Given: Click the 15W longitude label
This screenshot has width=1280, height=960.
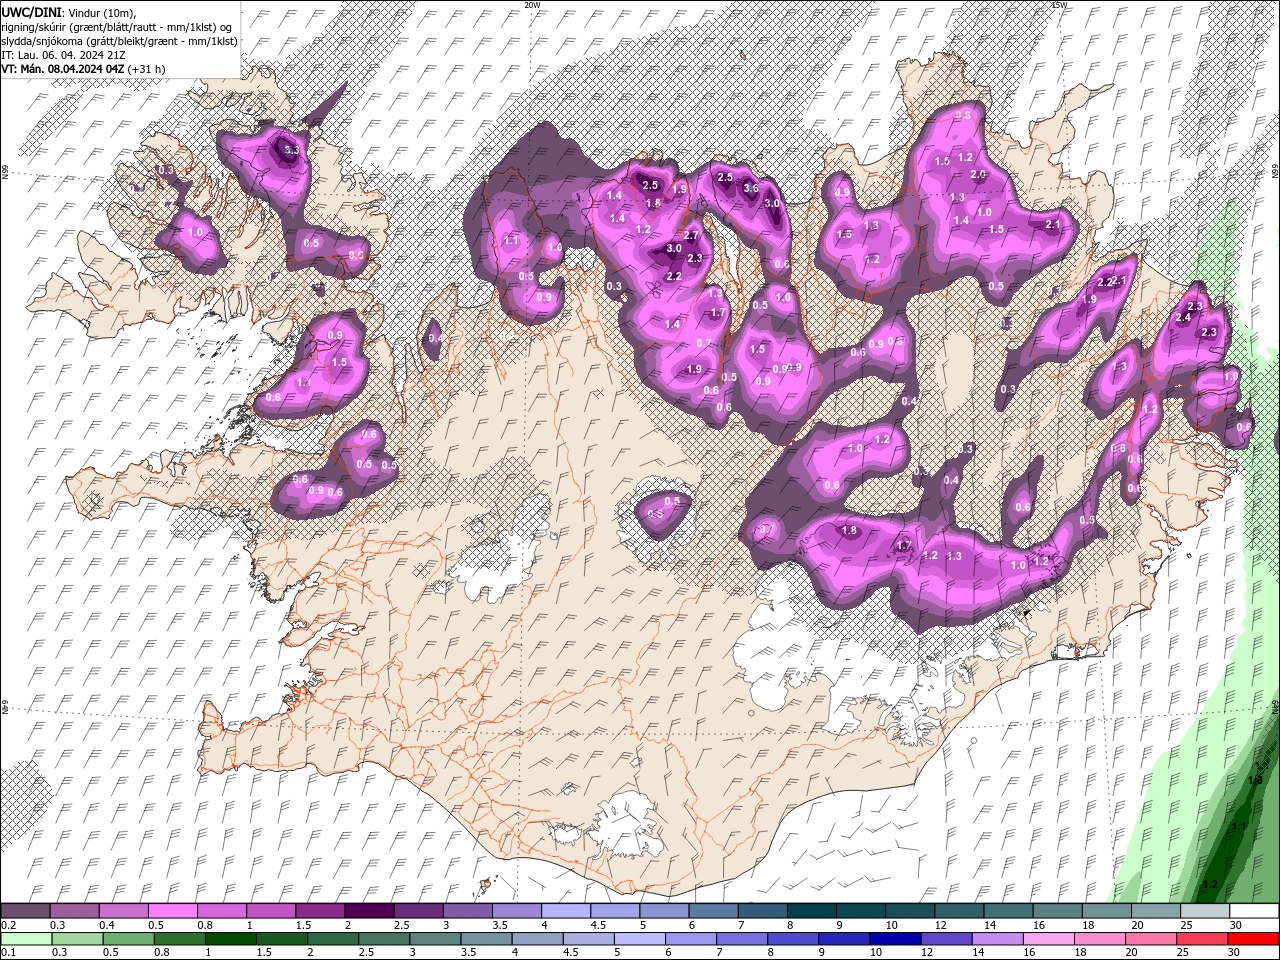Looking at the screenshot, I should click(1060, 5).
